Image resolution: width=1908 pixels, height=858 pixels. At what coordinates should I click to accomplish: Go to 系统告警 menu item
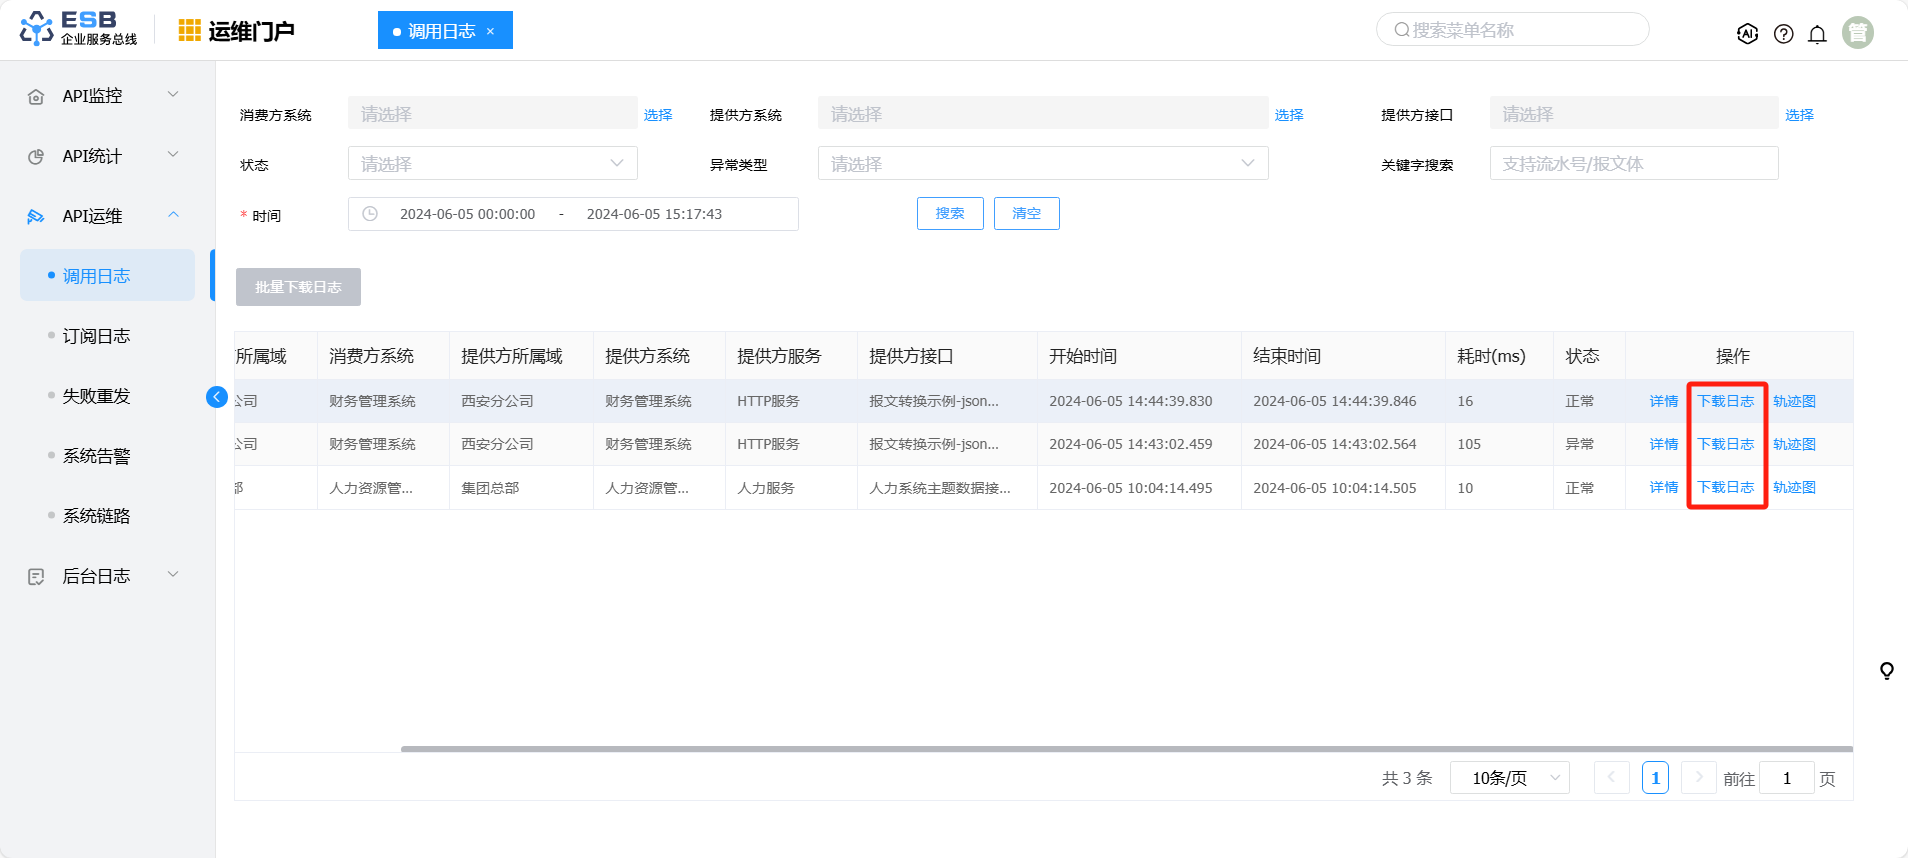(97, 456)
